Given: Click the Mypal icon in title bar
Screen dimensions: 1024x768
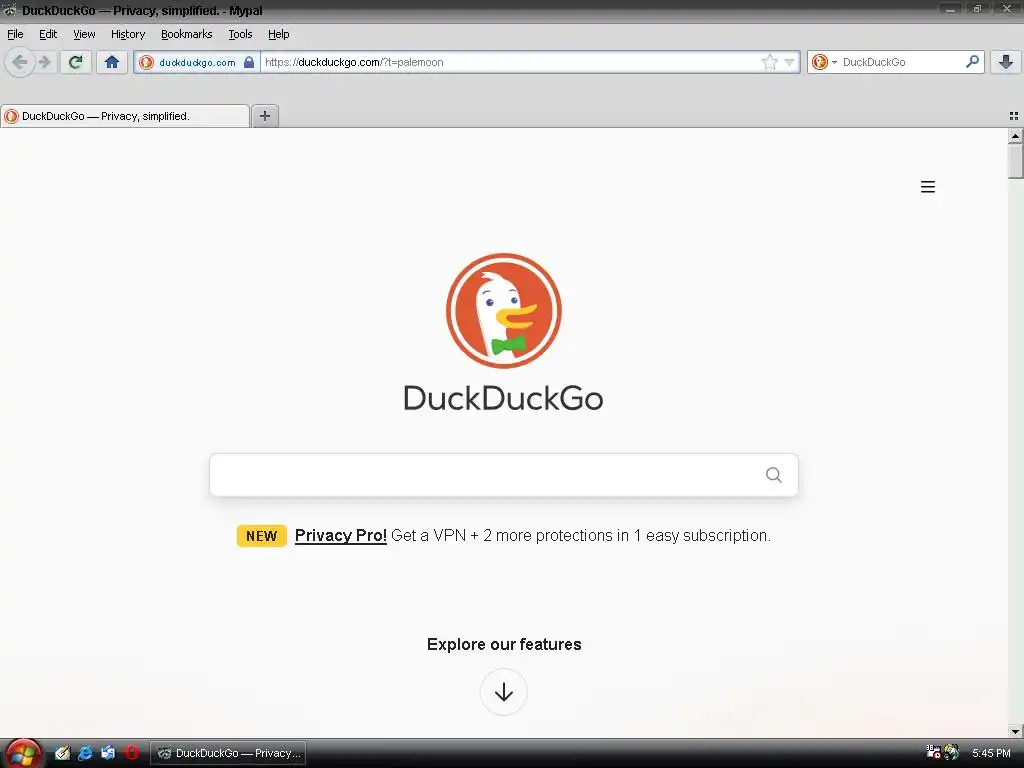Looking at the screenshot, I should click(x=9, y=10).
